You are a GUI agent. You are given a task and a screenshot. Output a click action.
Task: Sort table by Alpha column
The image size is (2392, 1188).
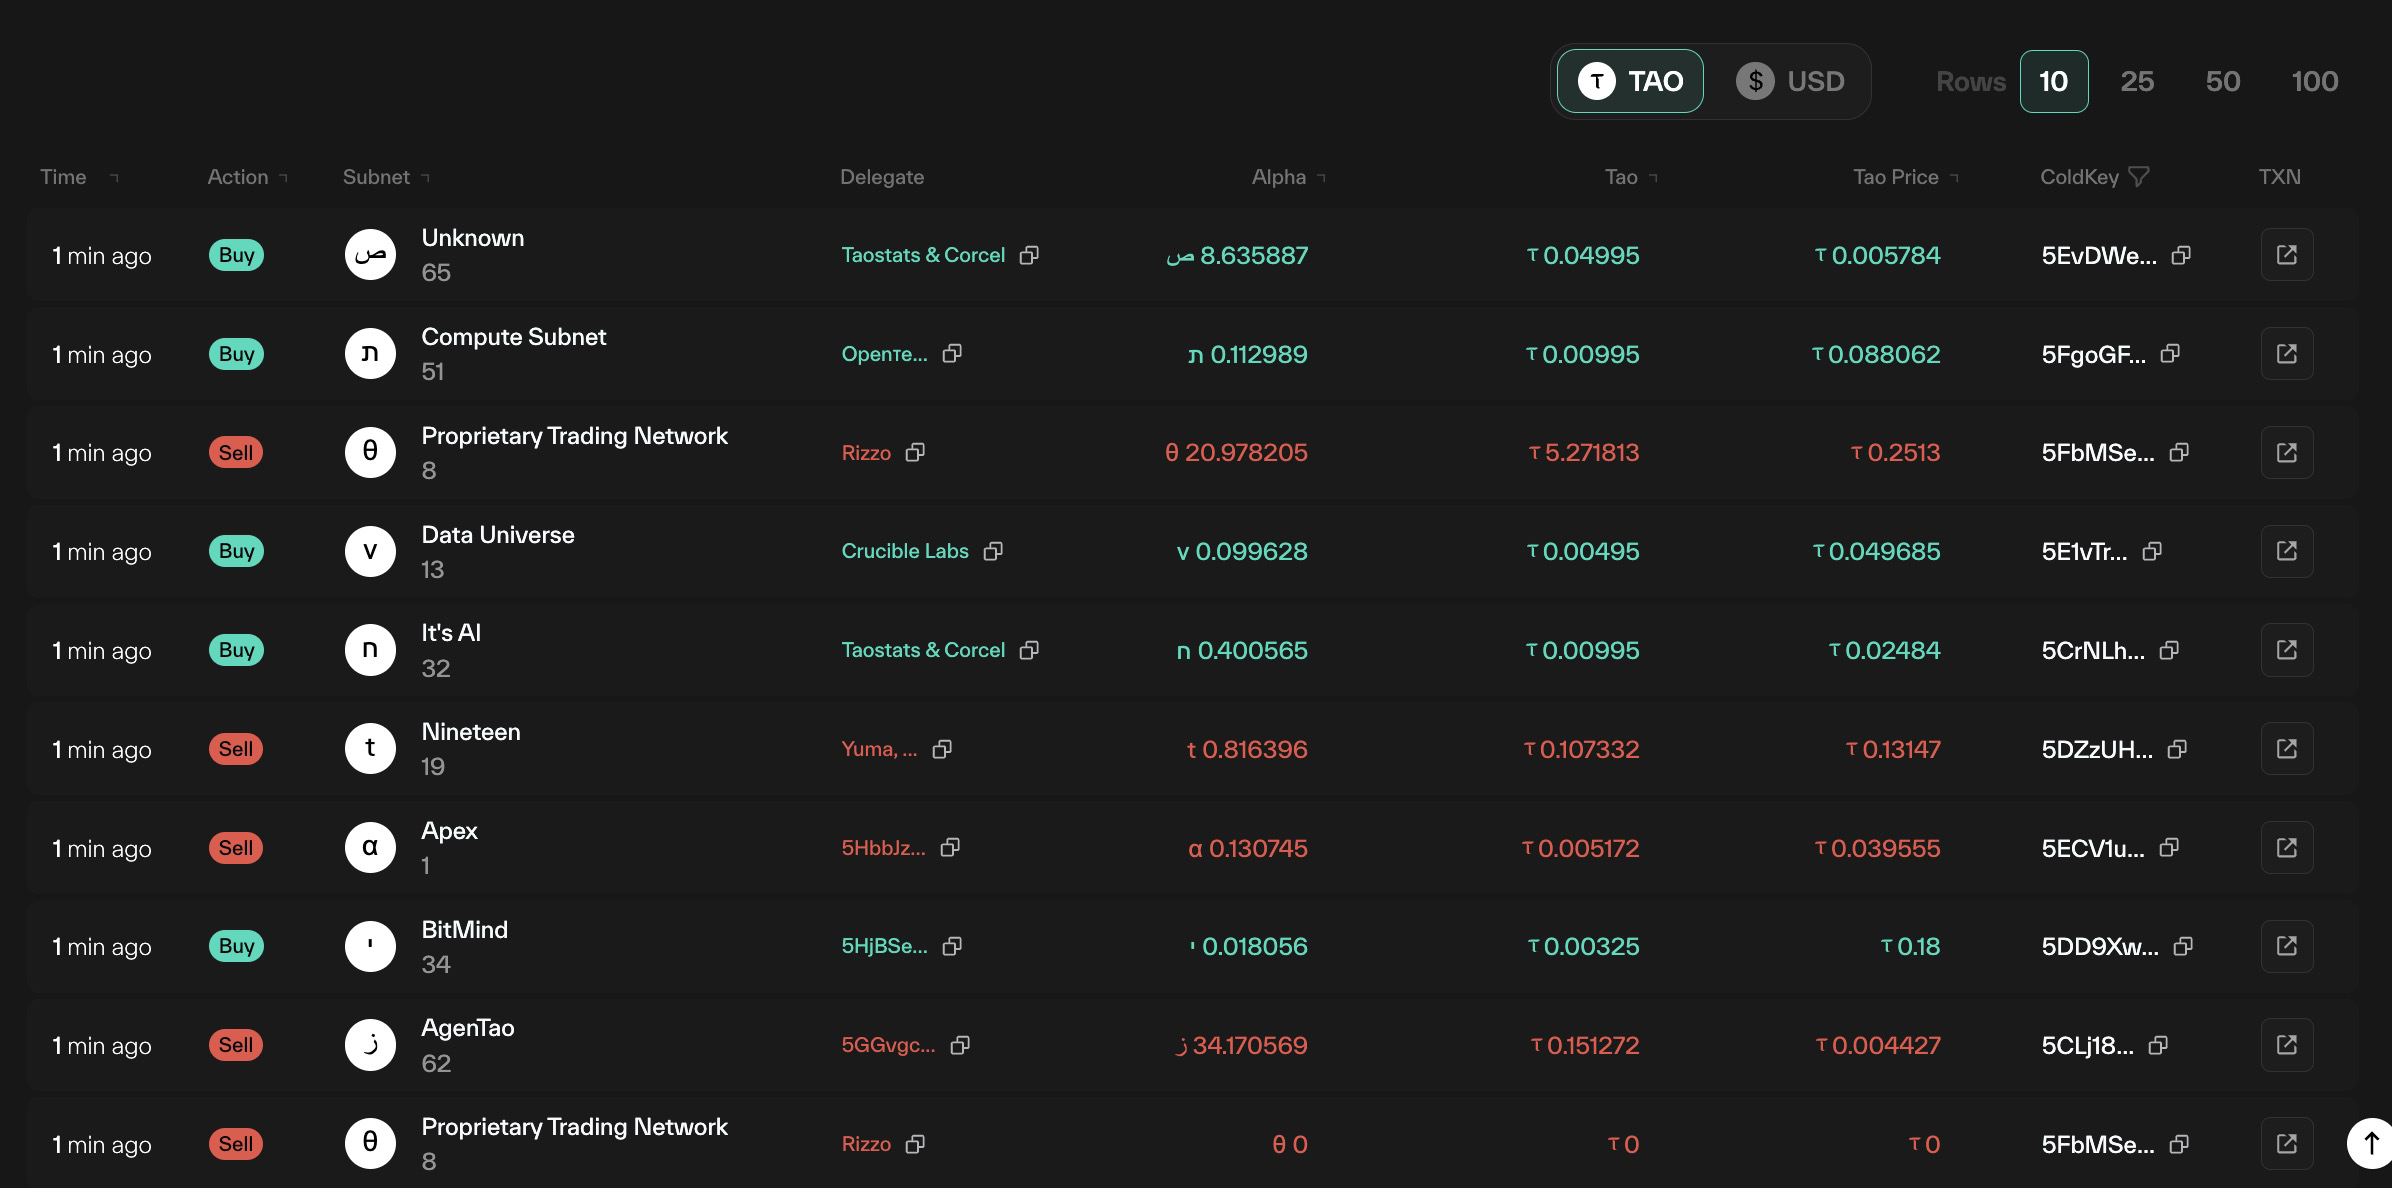1288,177
